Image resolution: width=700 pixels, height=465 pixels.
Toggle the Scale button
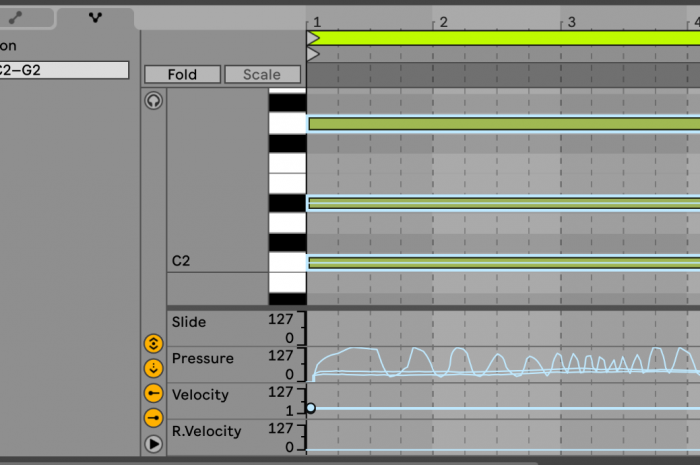[262, 74]
